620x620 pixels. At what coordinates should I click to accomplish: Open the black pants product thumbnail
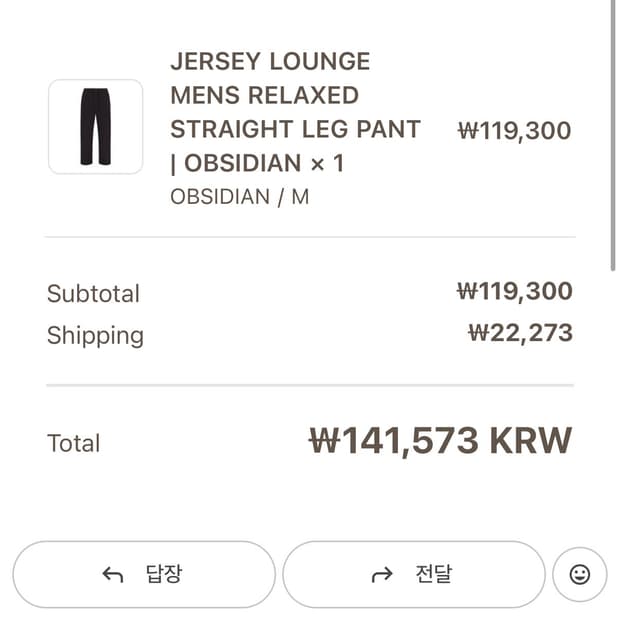point(96,127)
